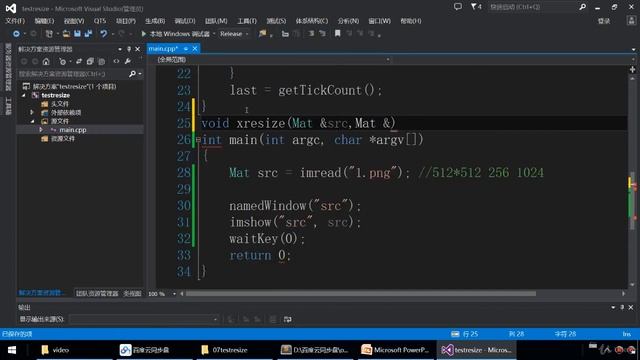Click the undo arrow icon
This screenshot has height=360, width=640.
pyautogui.click(x=104, y=34)
